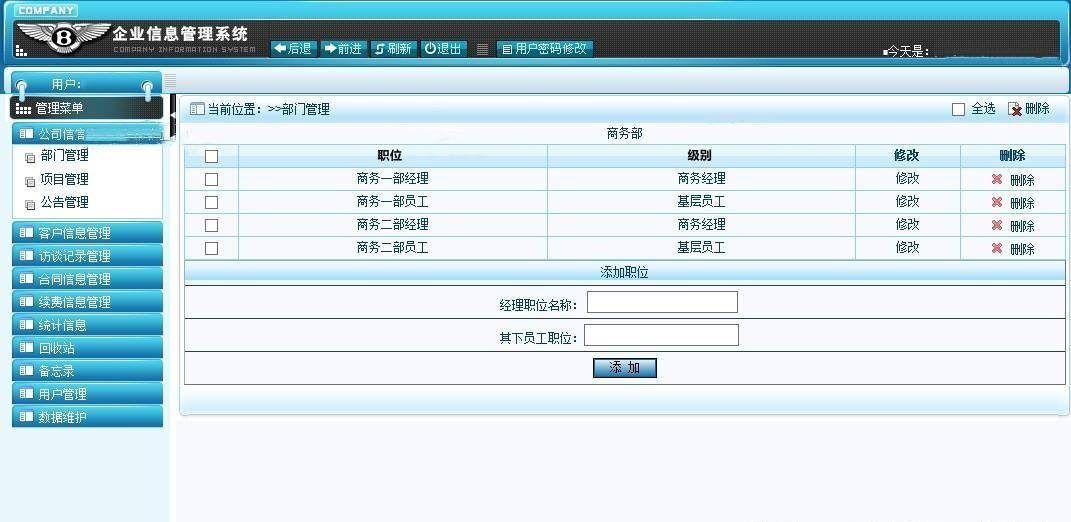The image size is (1071, 522).
Task: Click the red X delete icon for 商务一部经理
Action: [x=997, y=179]
